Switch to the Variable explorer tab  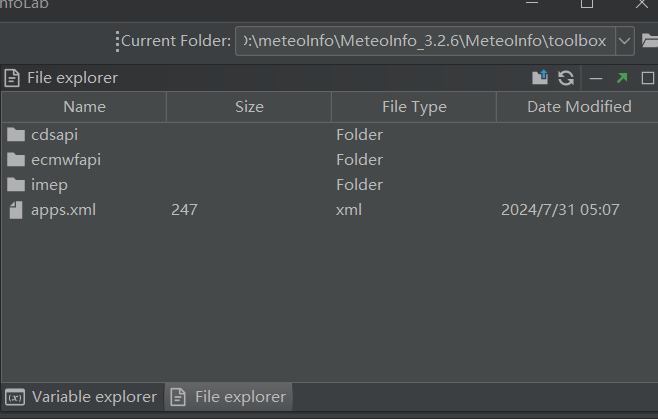tap(82, 397)
